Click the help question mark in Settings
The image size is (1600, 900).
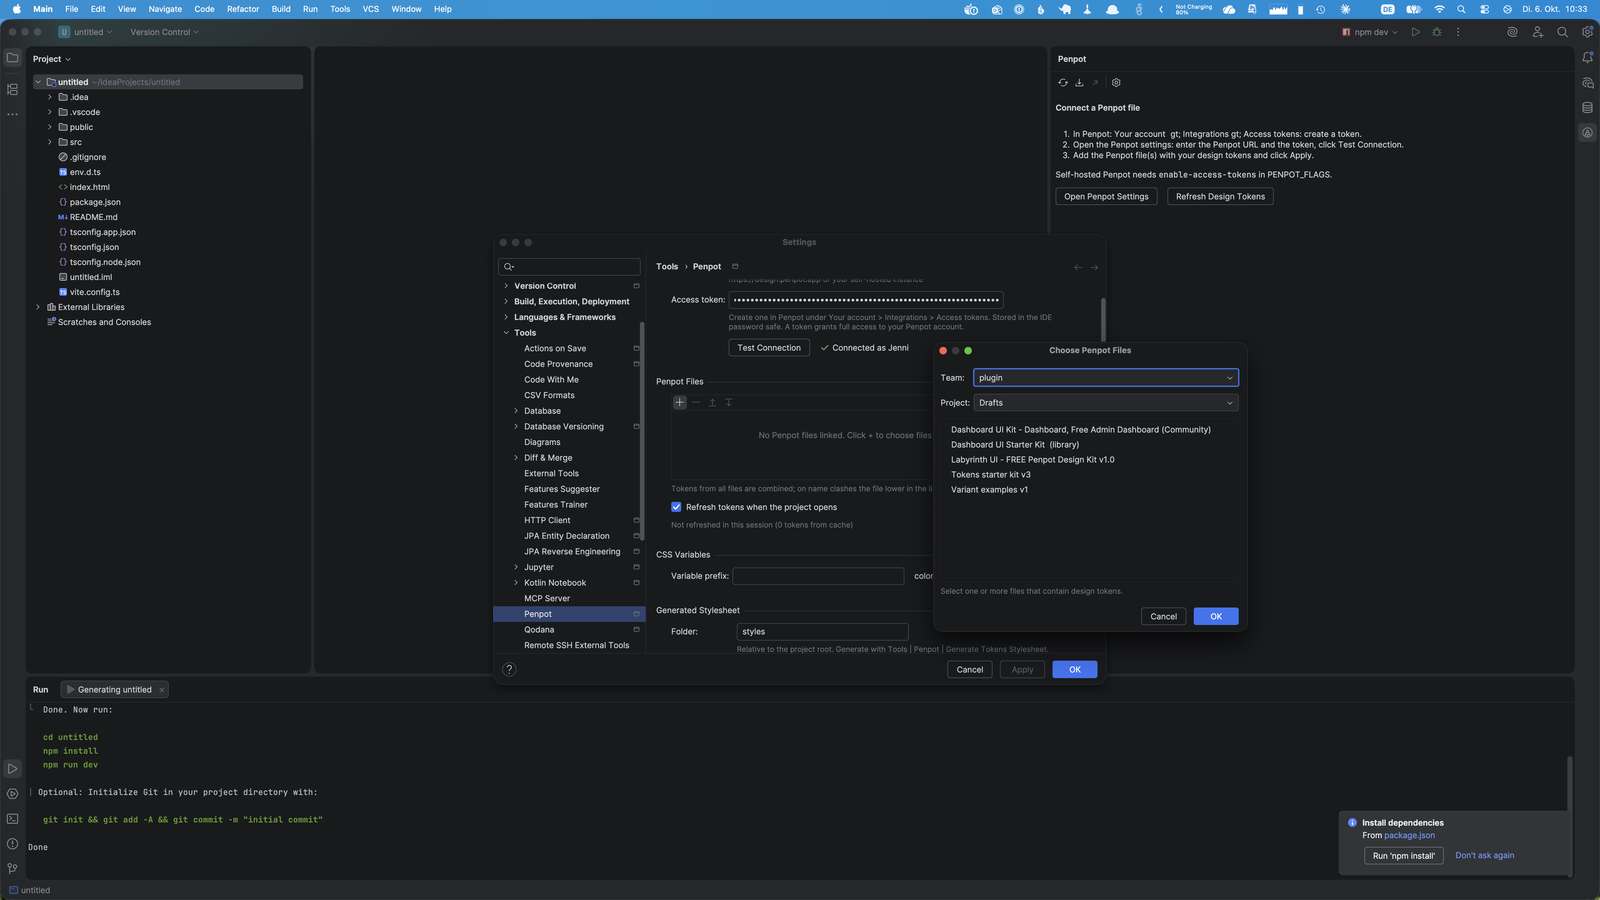point(509,670)
